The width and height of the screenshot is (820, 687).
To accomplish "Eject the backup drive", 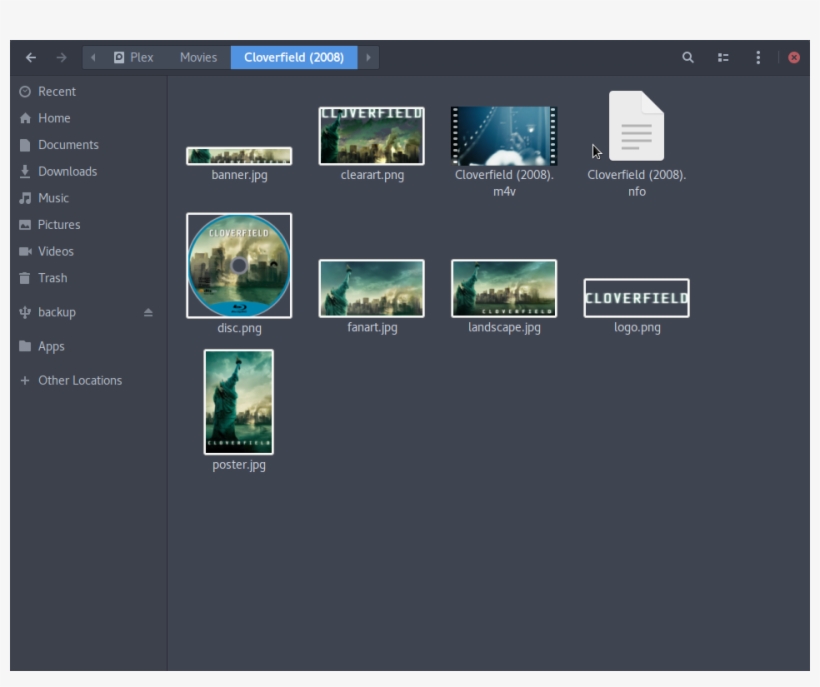I will click(148, 312).
